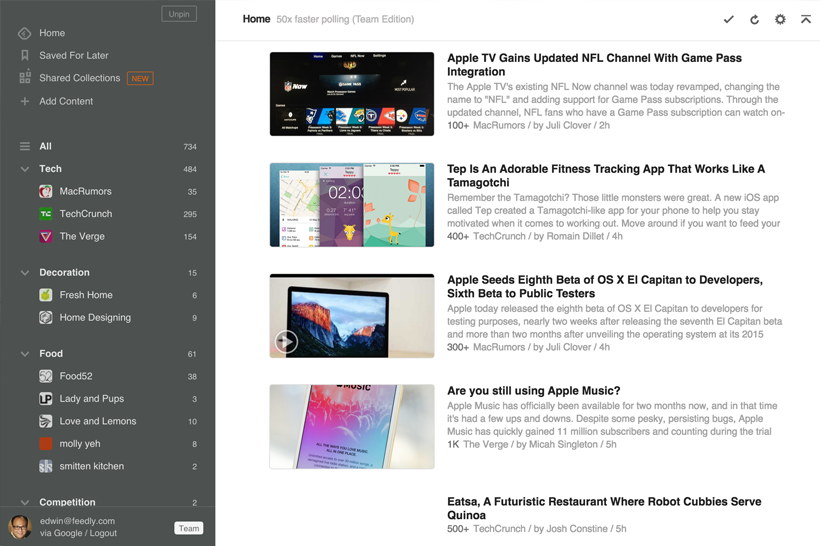This screenshot has width=820, height=546.
Task: Click the Saved For Later bookmark icon
Action: pos(25,55)
